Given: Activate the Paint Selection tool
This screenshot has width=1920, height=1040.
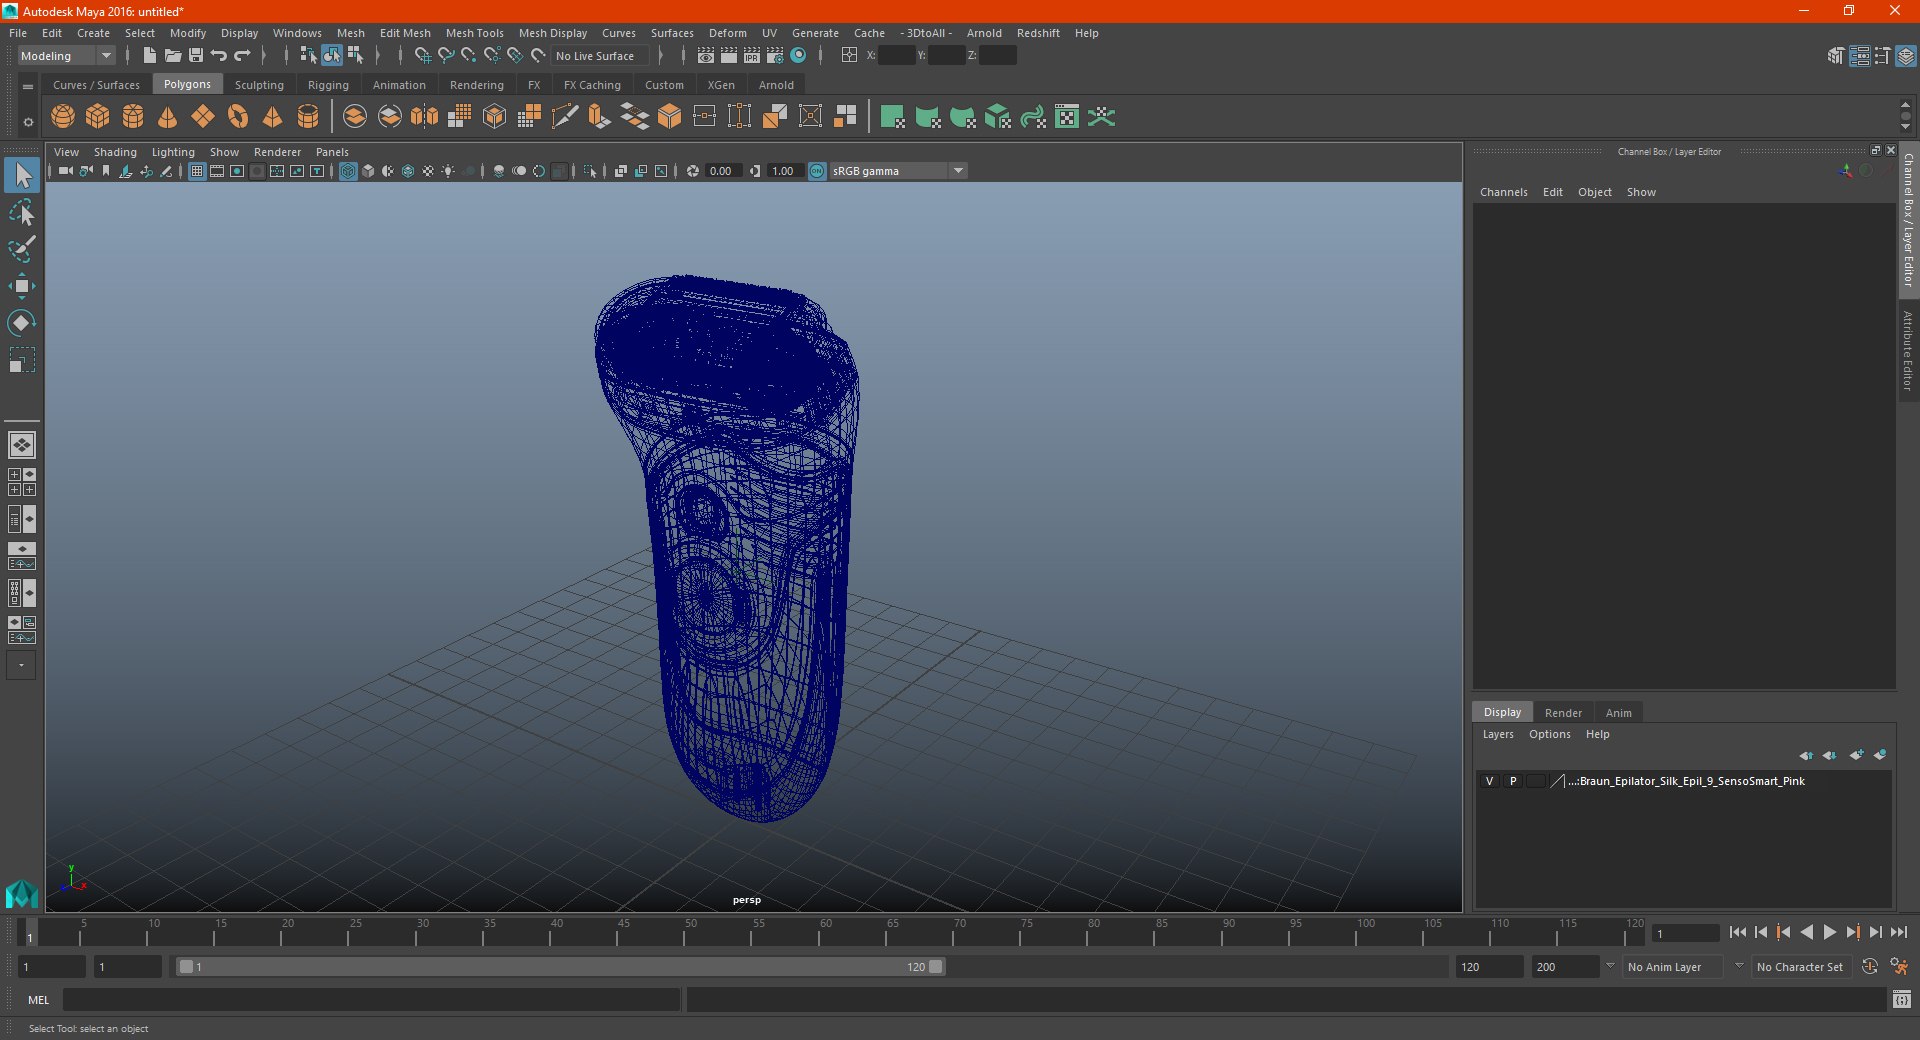Looking at the screenshot, I should [x=21, y=249].
